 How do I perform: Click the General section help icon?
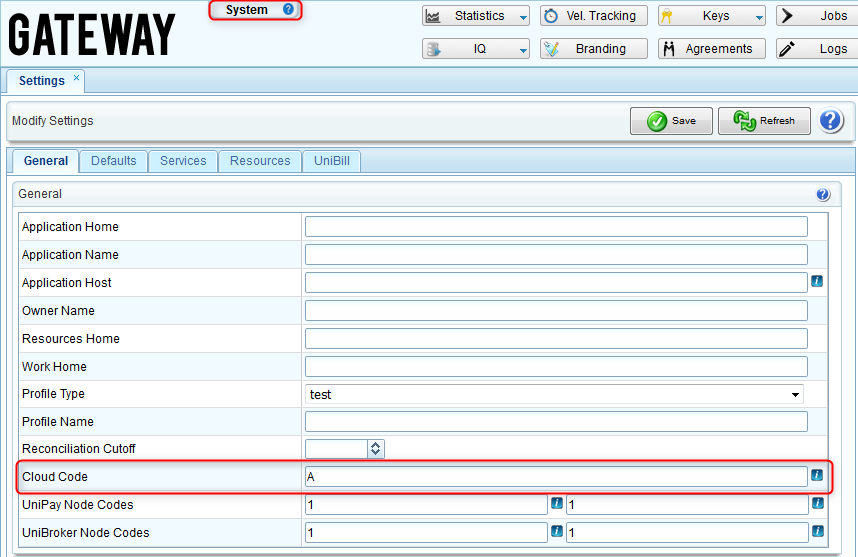822,194
